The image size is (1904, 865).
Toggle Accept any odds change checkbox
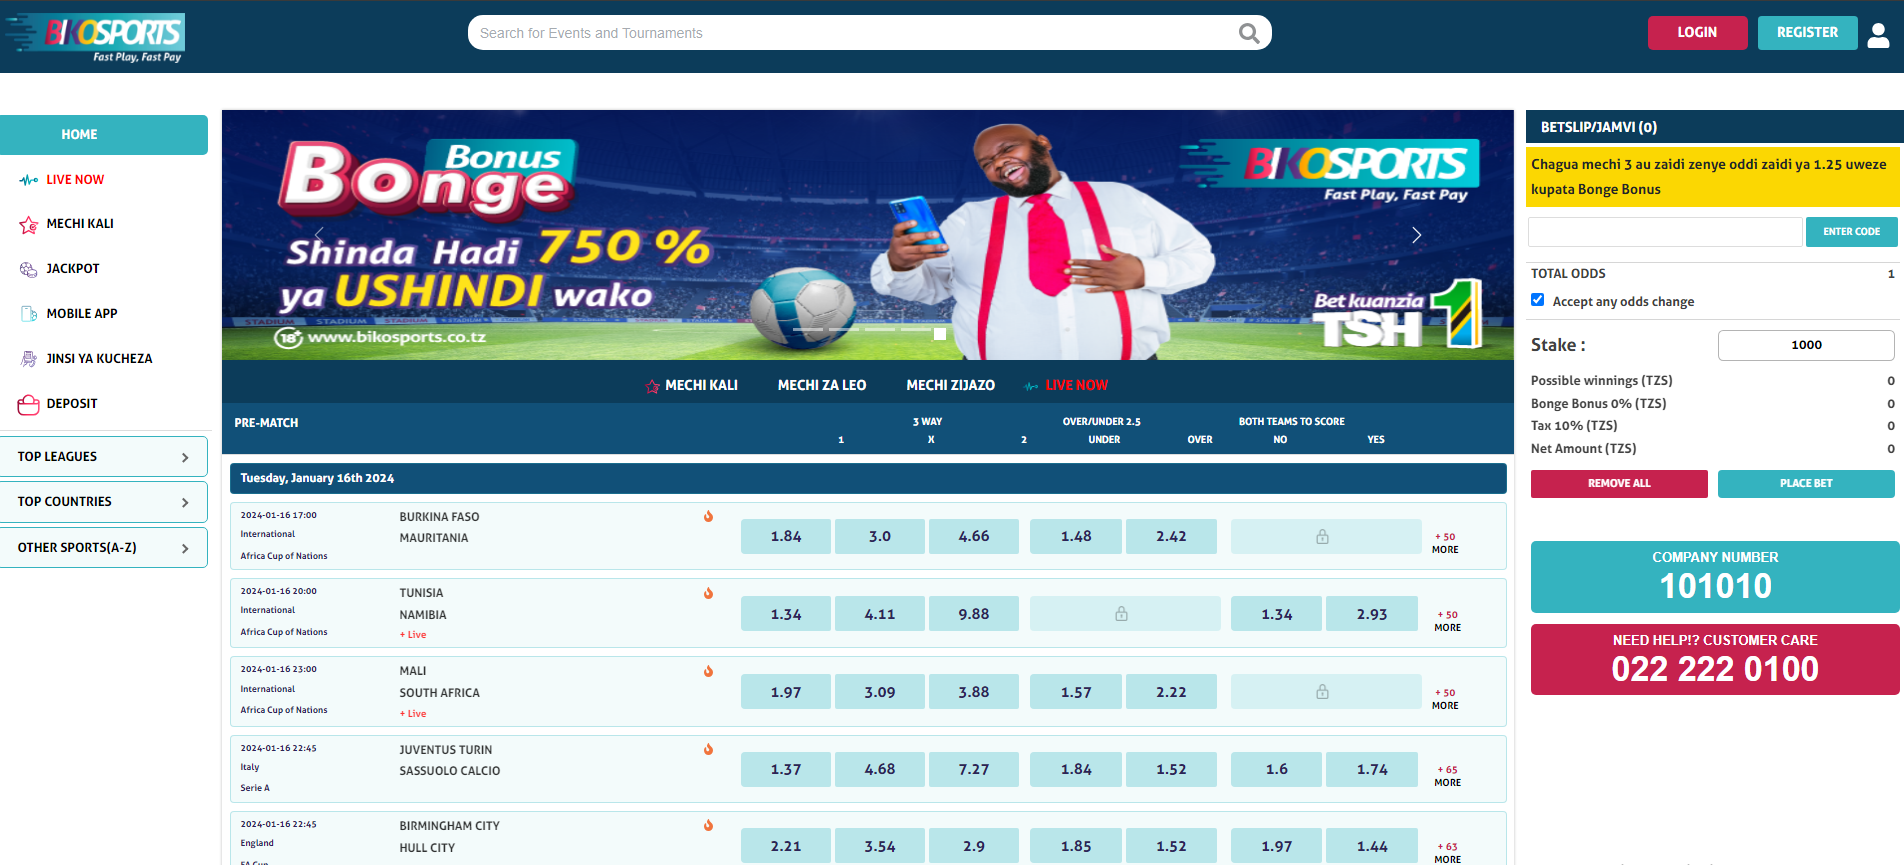coord(1538,300)
